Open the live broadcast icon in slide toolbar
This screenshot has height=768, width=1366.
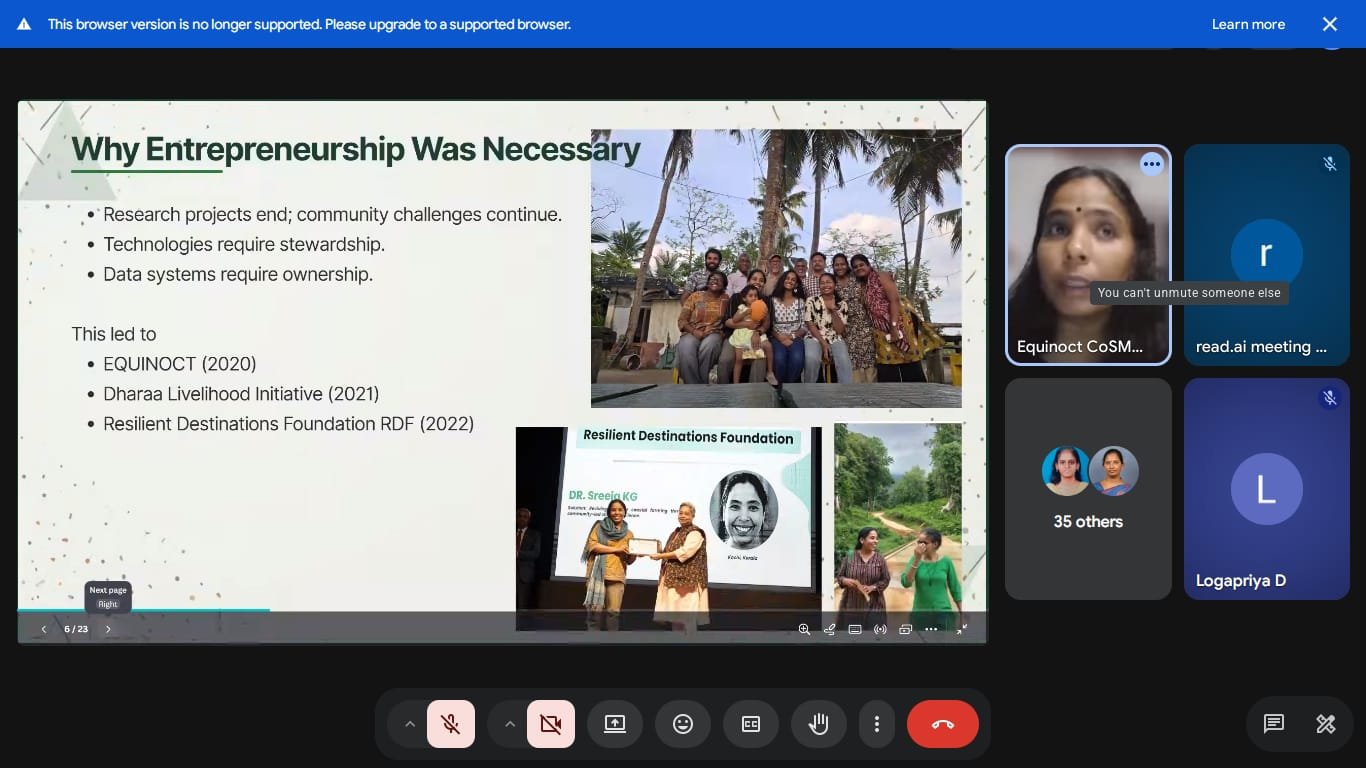point(880,629)
